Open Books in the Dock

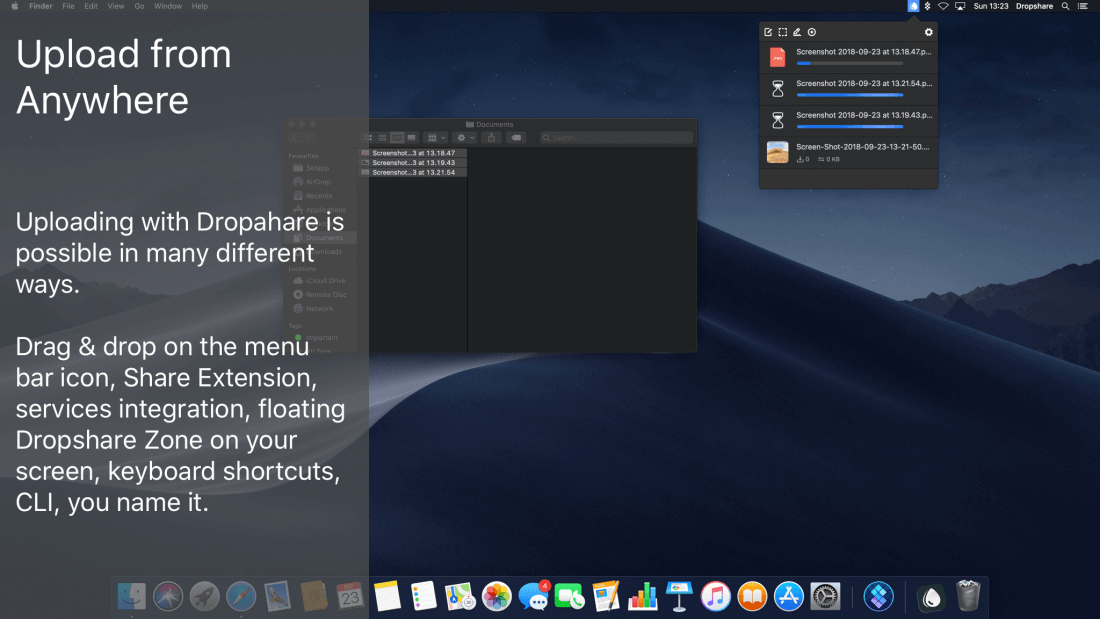point(752,597)
